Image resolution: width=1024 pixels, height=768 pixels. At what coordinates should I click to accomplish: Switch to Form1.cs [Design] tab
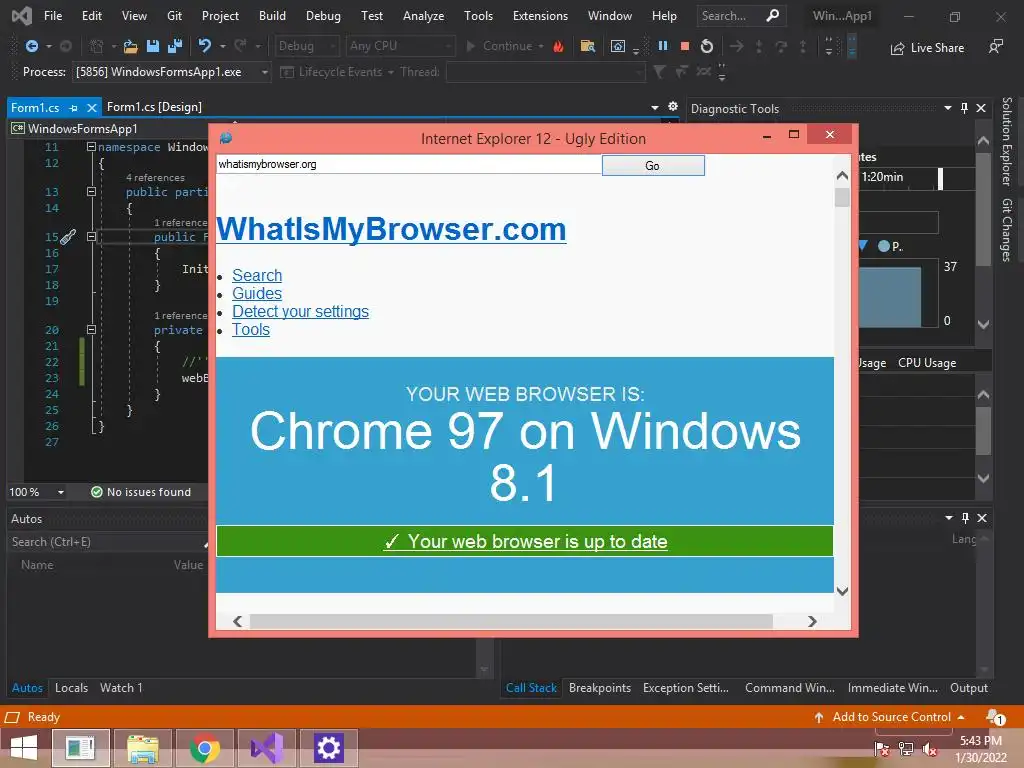154,106
